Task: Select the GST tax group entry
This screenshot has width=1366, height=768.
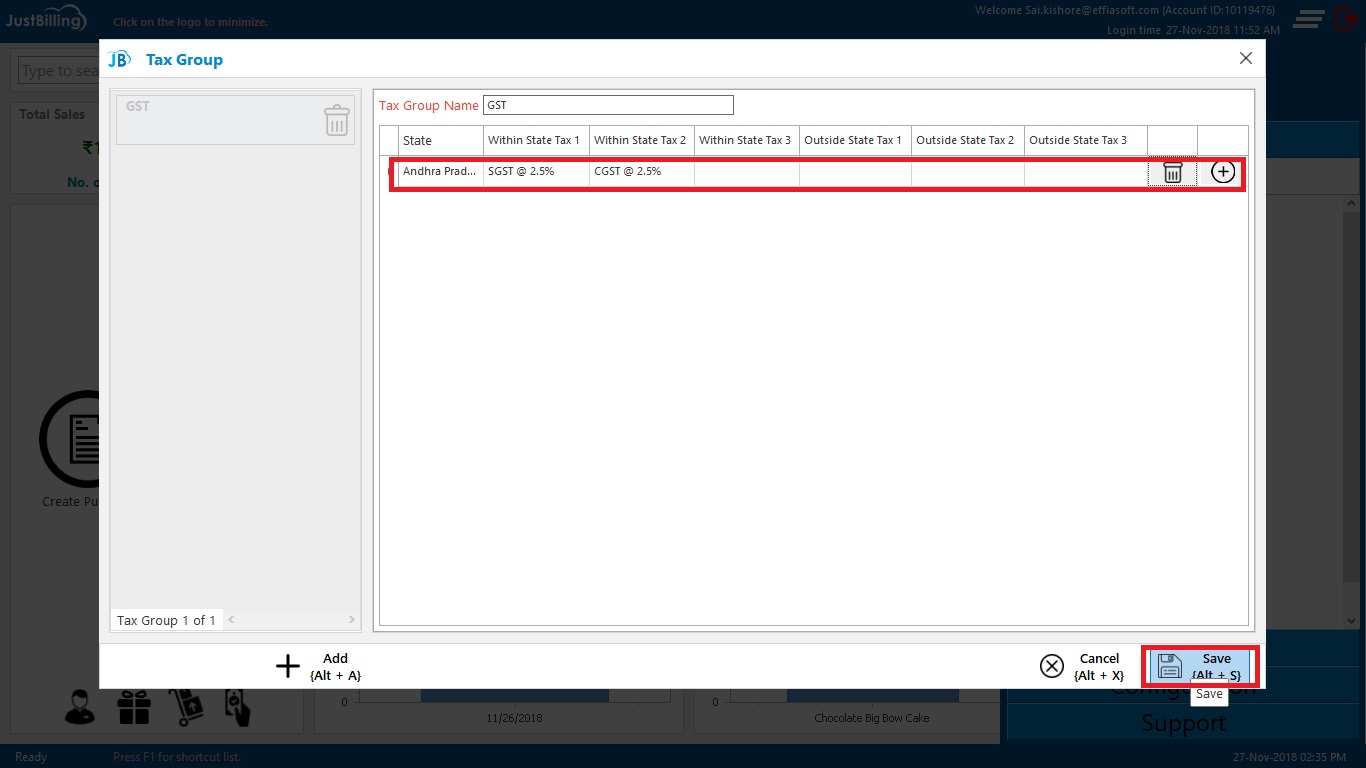Action: tap(235, 120)
